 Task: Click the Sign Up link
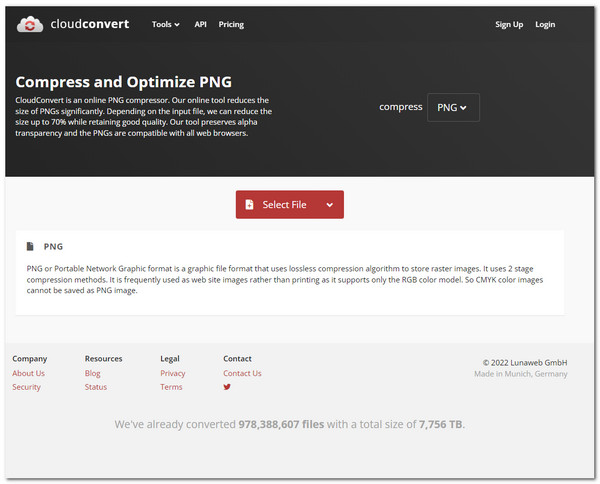(509, 24)
